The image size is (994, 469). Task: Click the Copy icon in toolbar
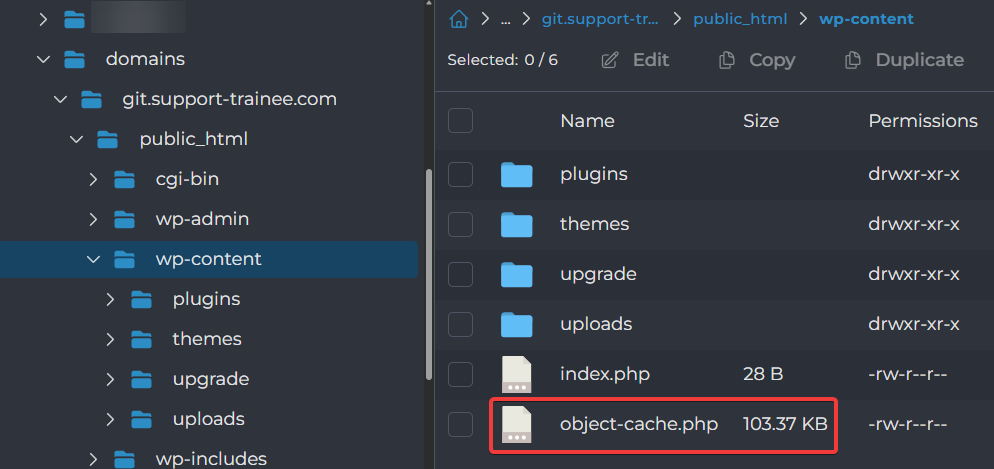(x=726, y=60)
